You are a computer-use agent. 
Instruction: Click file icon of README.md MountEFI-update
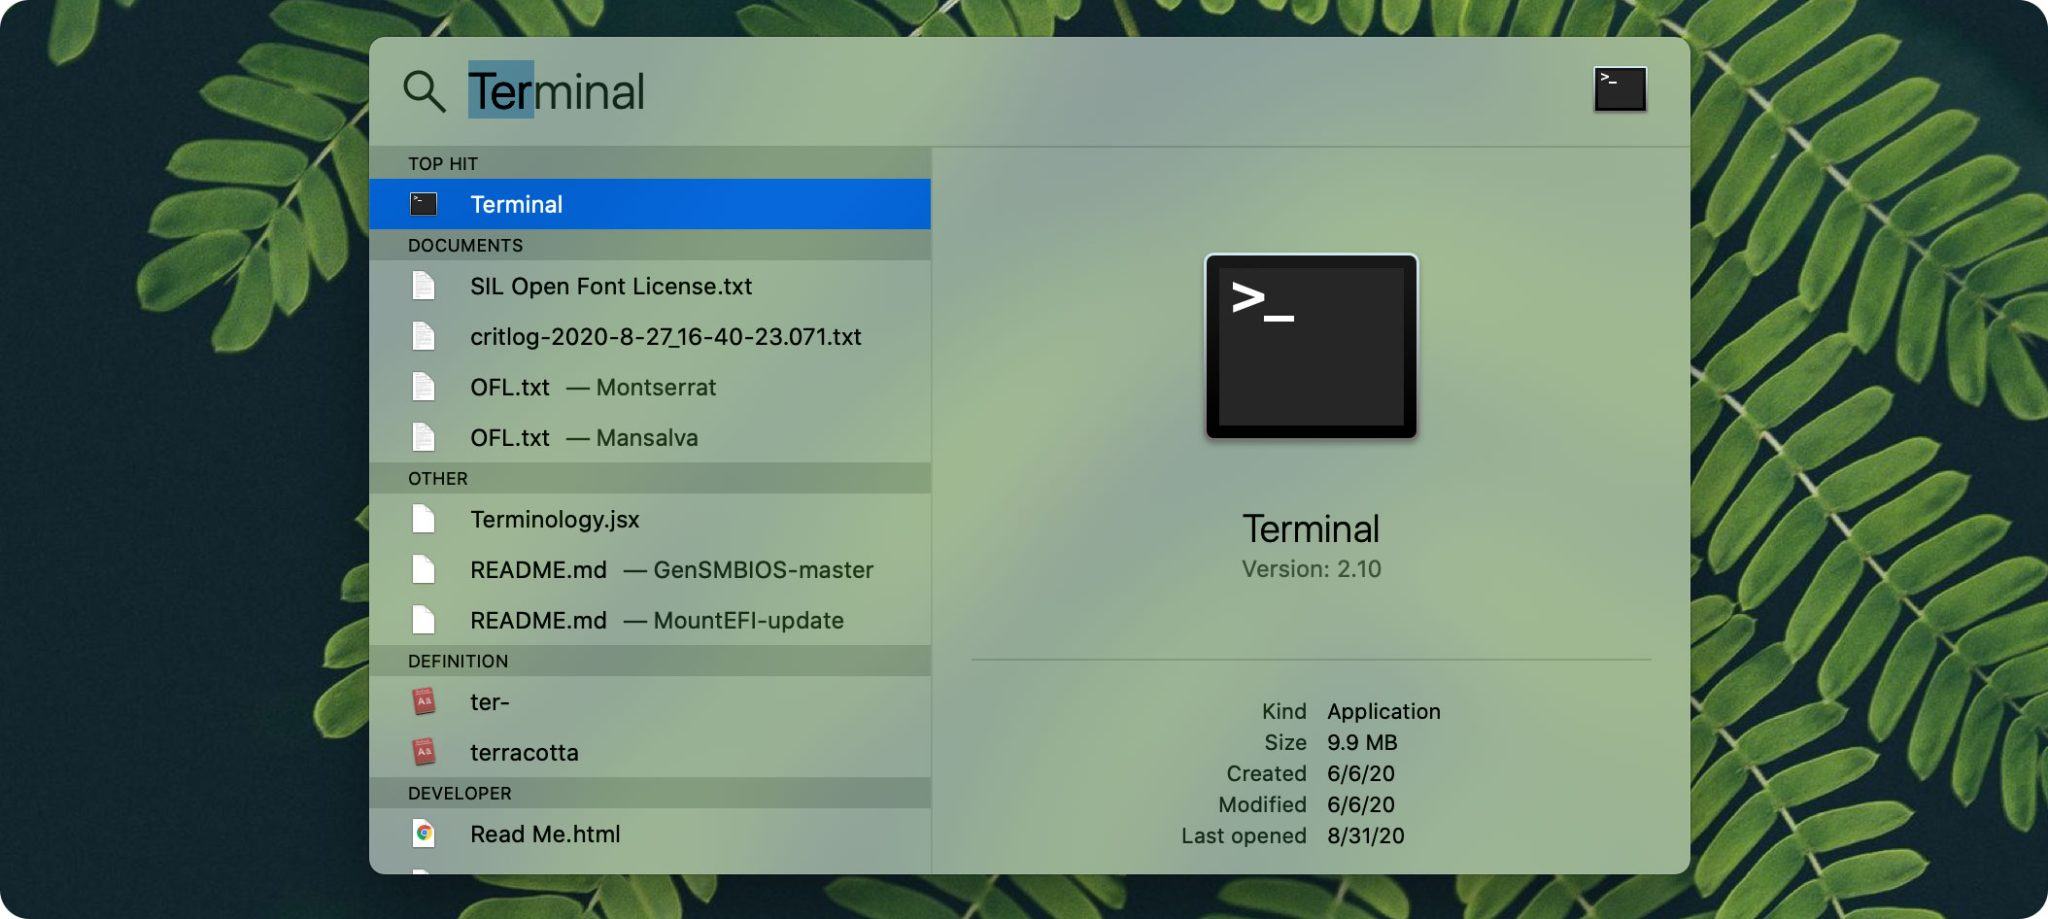[424, 620]
